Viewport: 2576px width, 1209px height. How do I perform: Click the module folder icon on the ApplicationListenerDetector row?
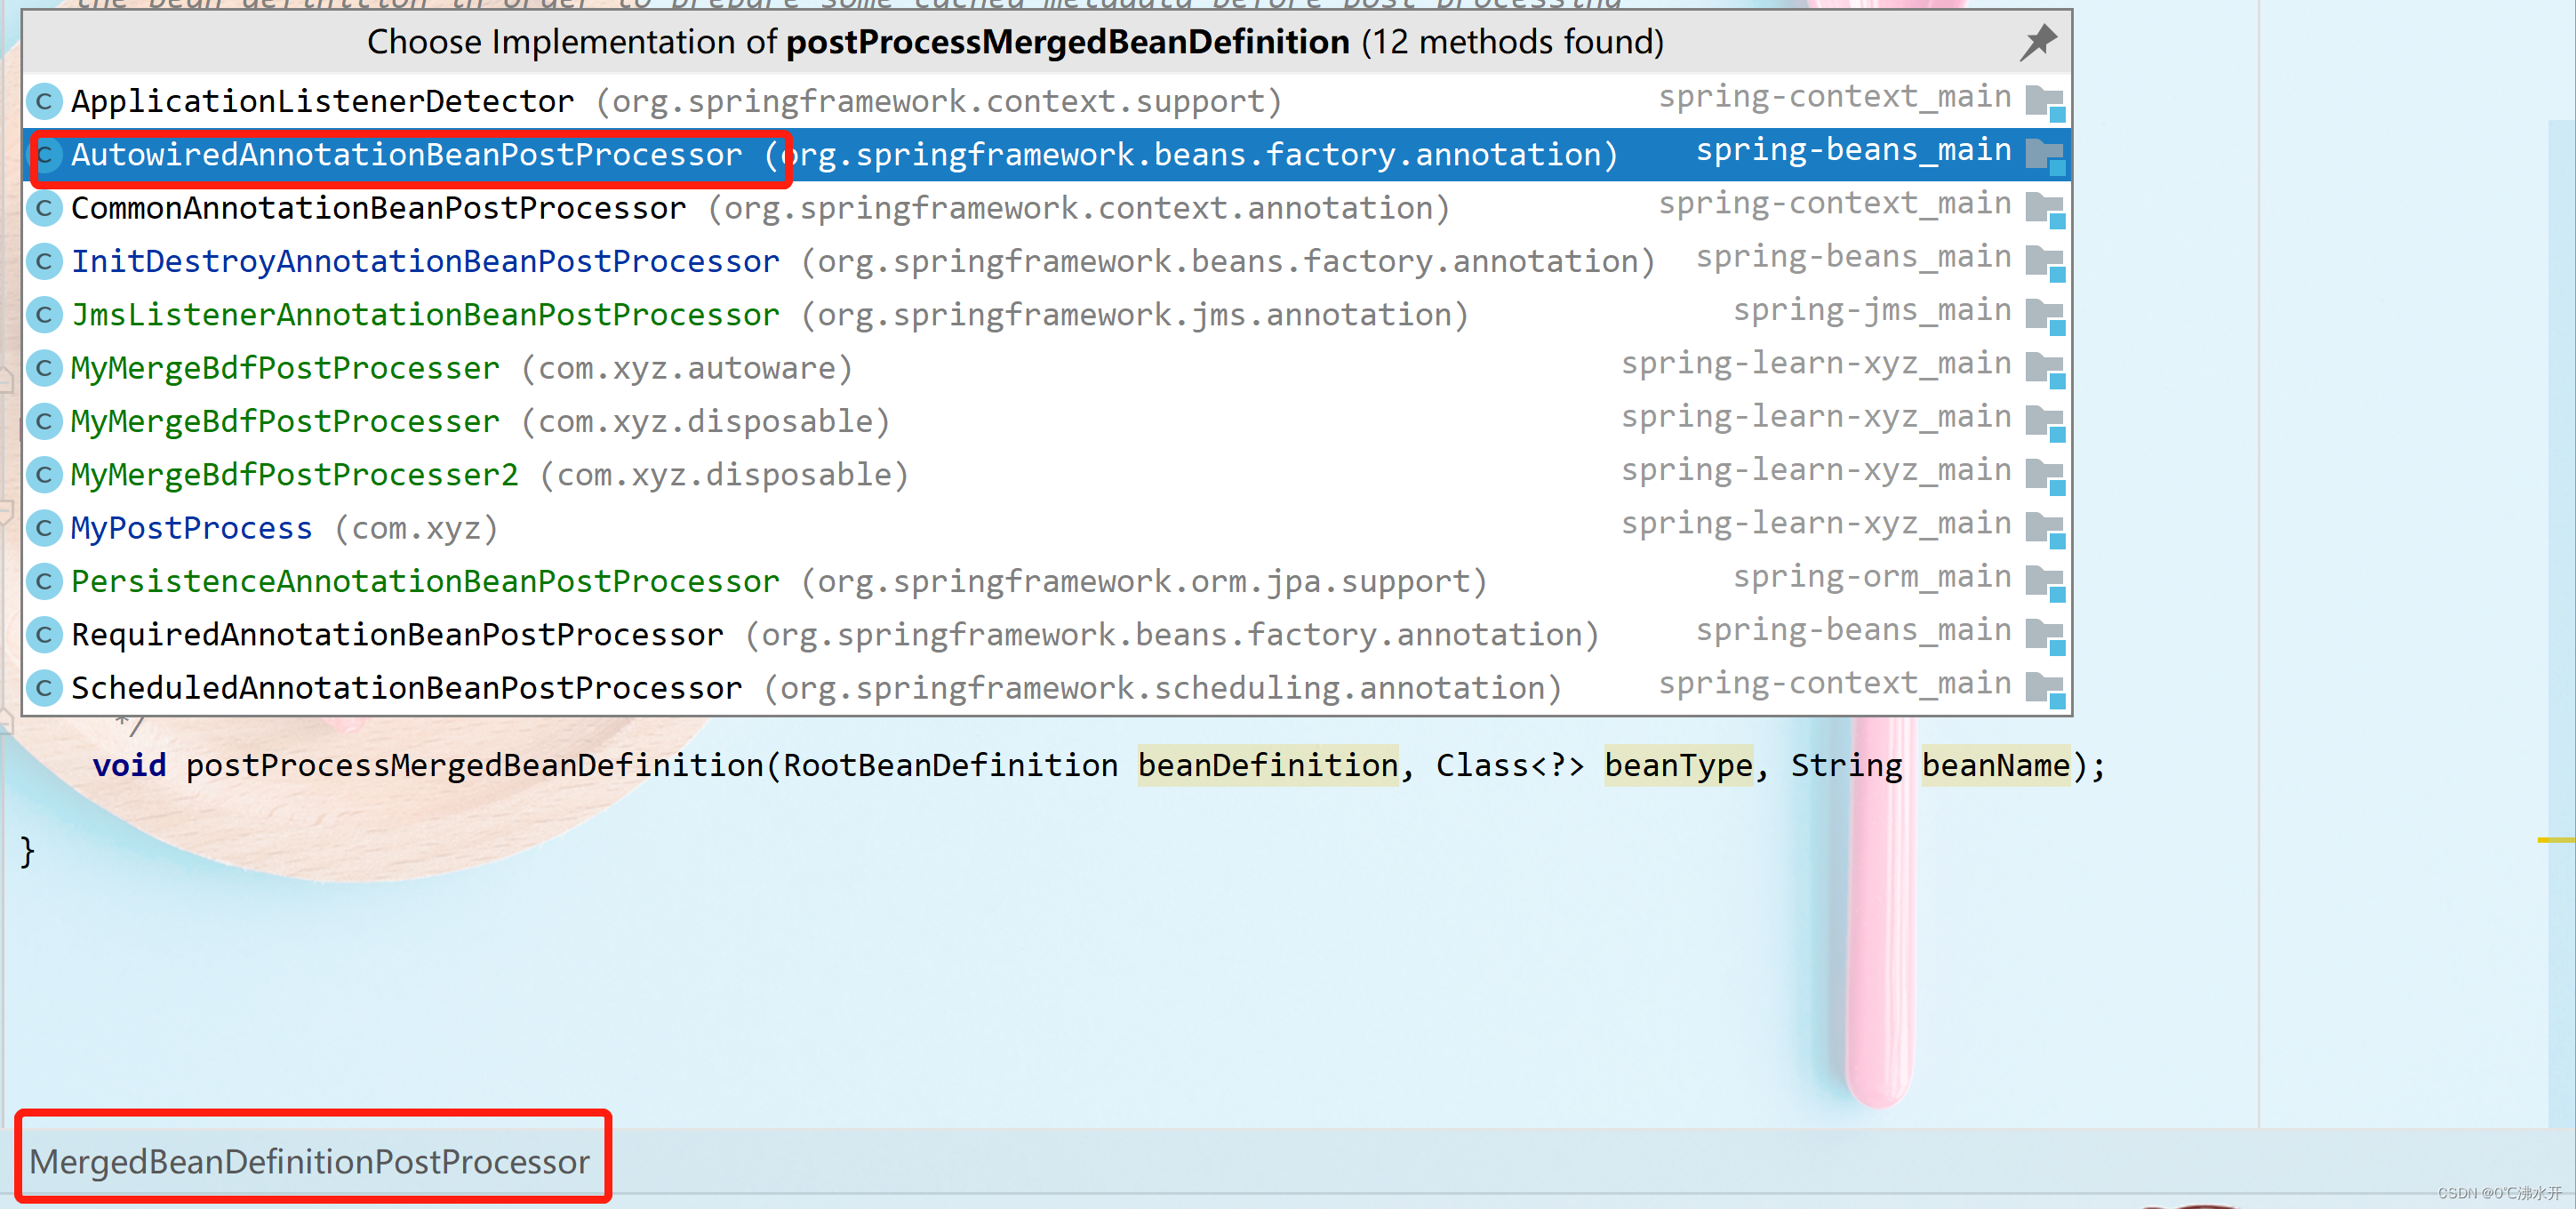click(x=2046, y=104)
